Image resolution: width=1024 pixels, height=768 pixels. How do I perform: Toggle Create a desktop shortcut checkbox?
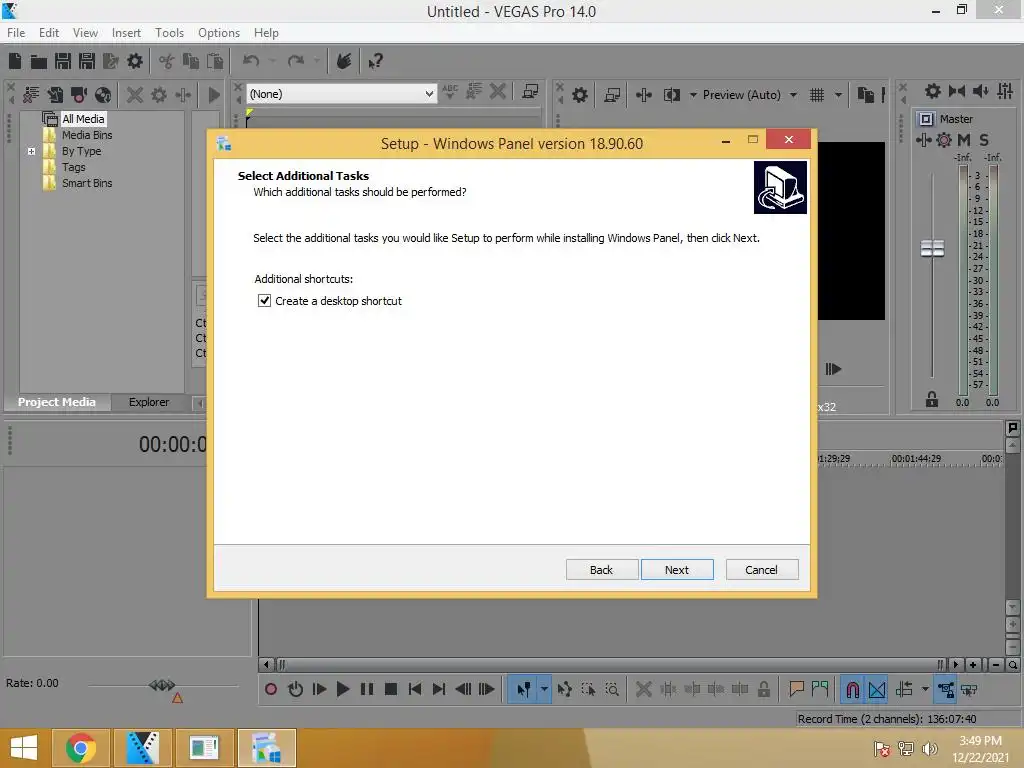coord(264,300)
